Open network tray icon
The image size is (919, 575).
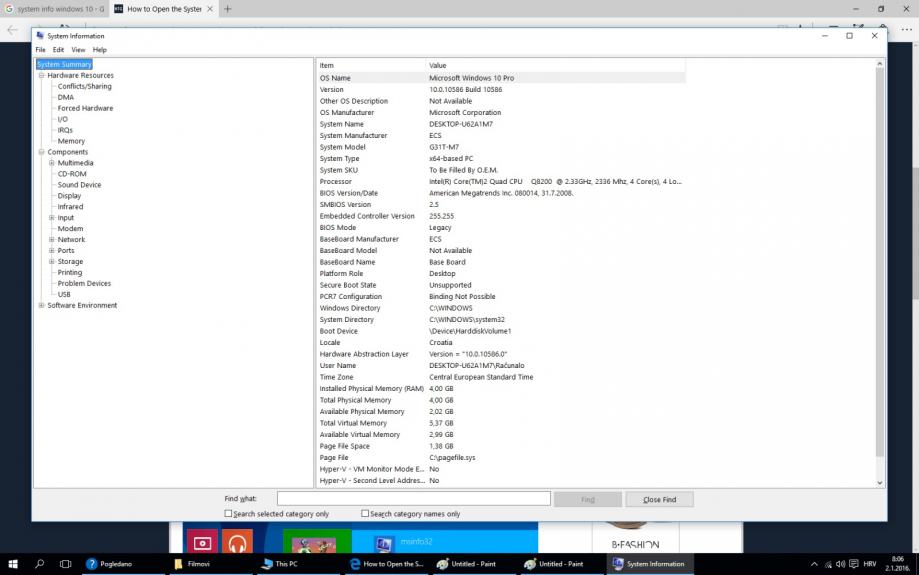[828, 564]
